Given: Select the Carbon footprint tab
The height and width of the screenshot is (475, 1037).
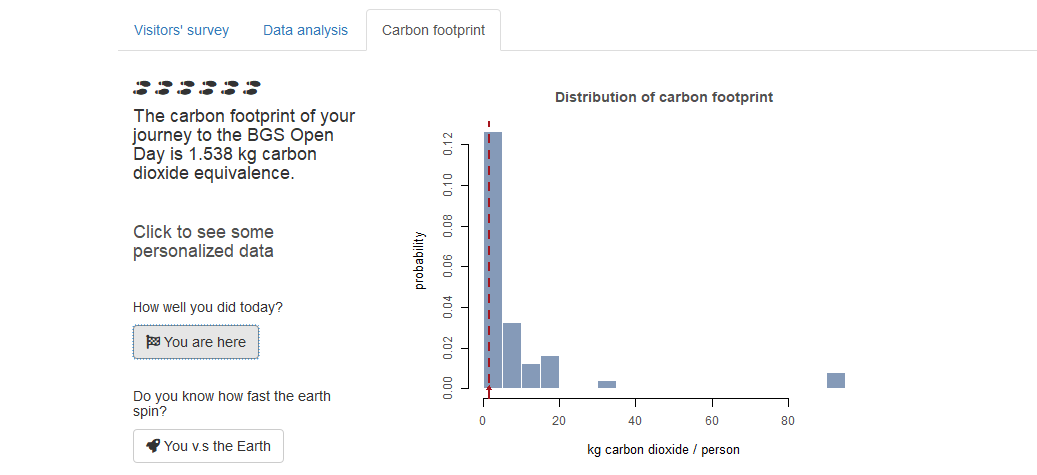Looking at the screenshot, I should [433, 30].
